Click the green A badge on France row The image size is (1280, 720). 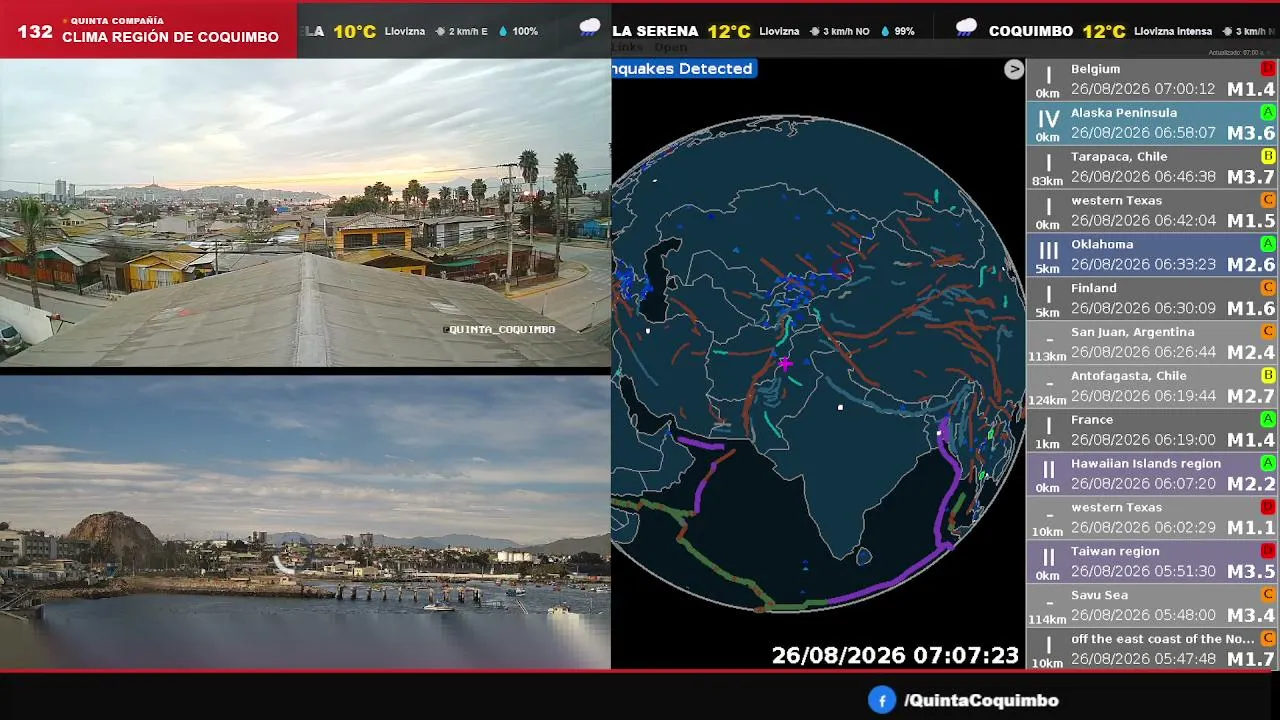pyautogui.click(x=1268, y=419)
